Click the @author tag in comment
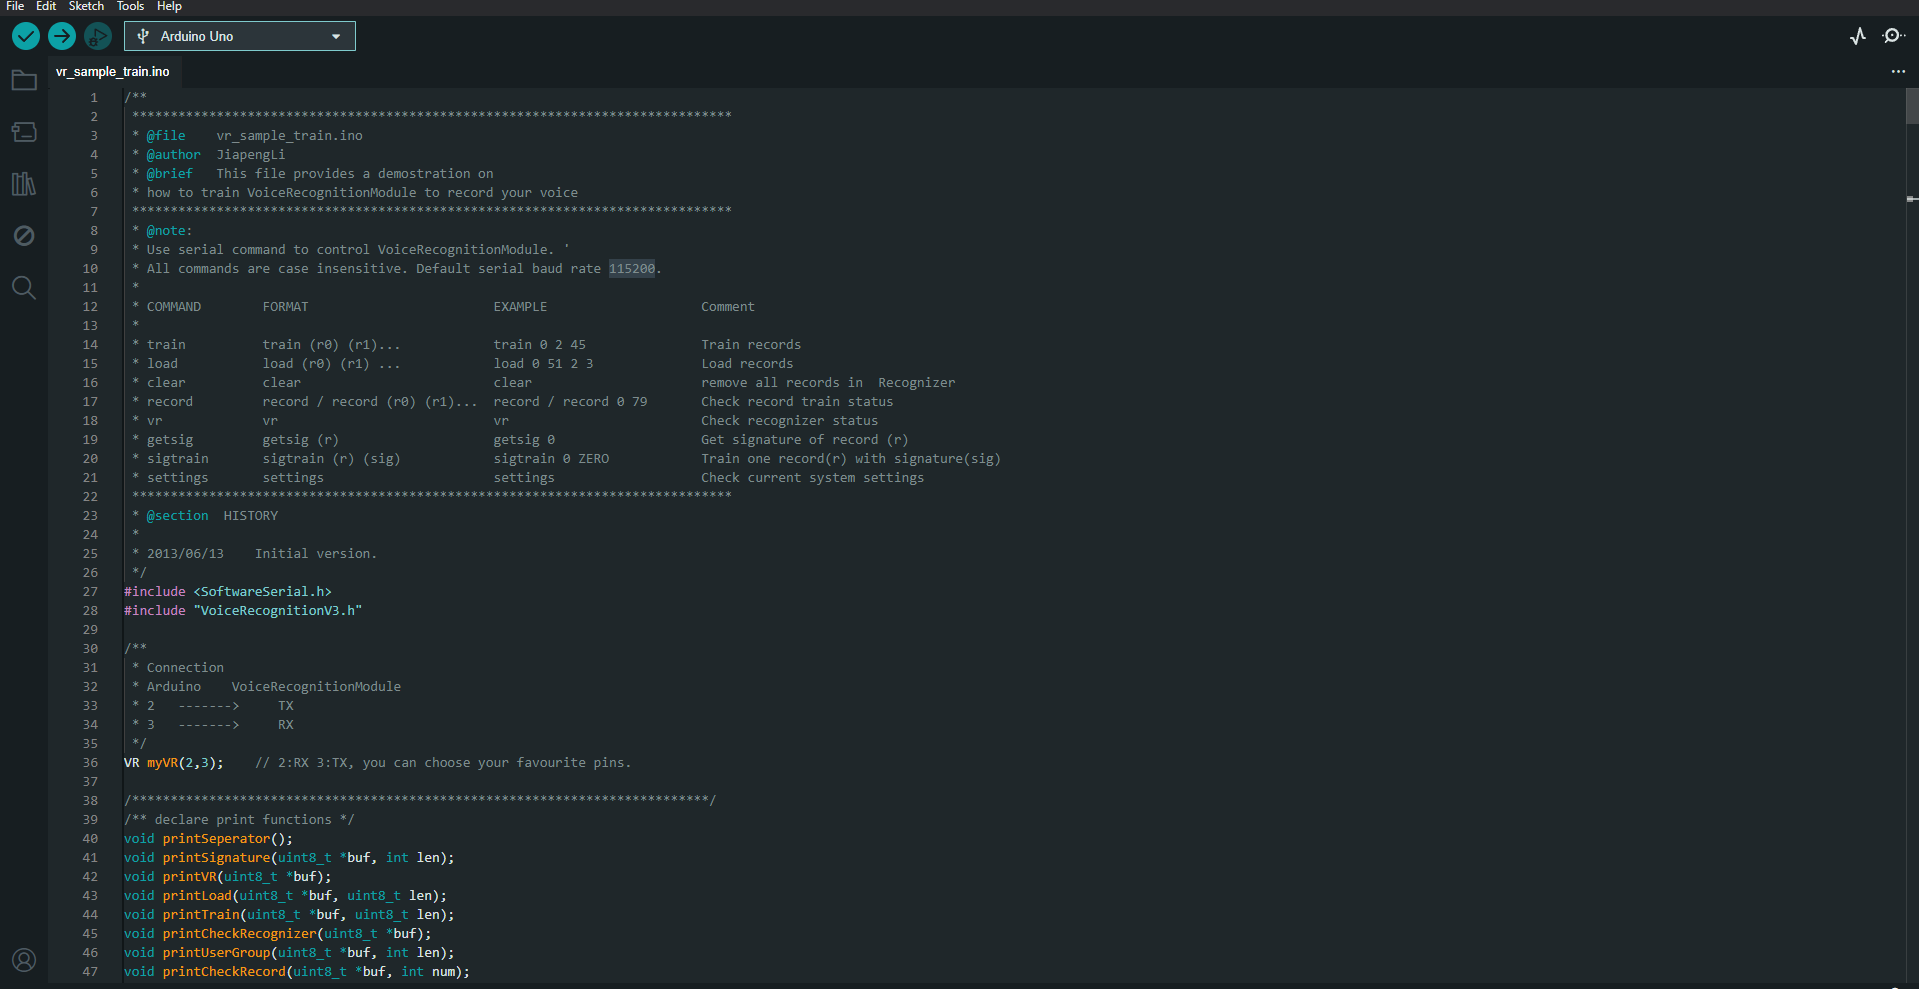1919x989 pixels. click(173, 155)
